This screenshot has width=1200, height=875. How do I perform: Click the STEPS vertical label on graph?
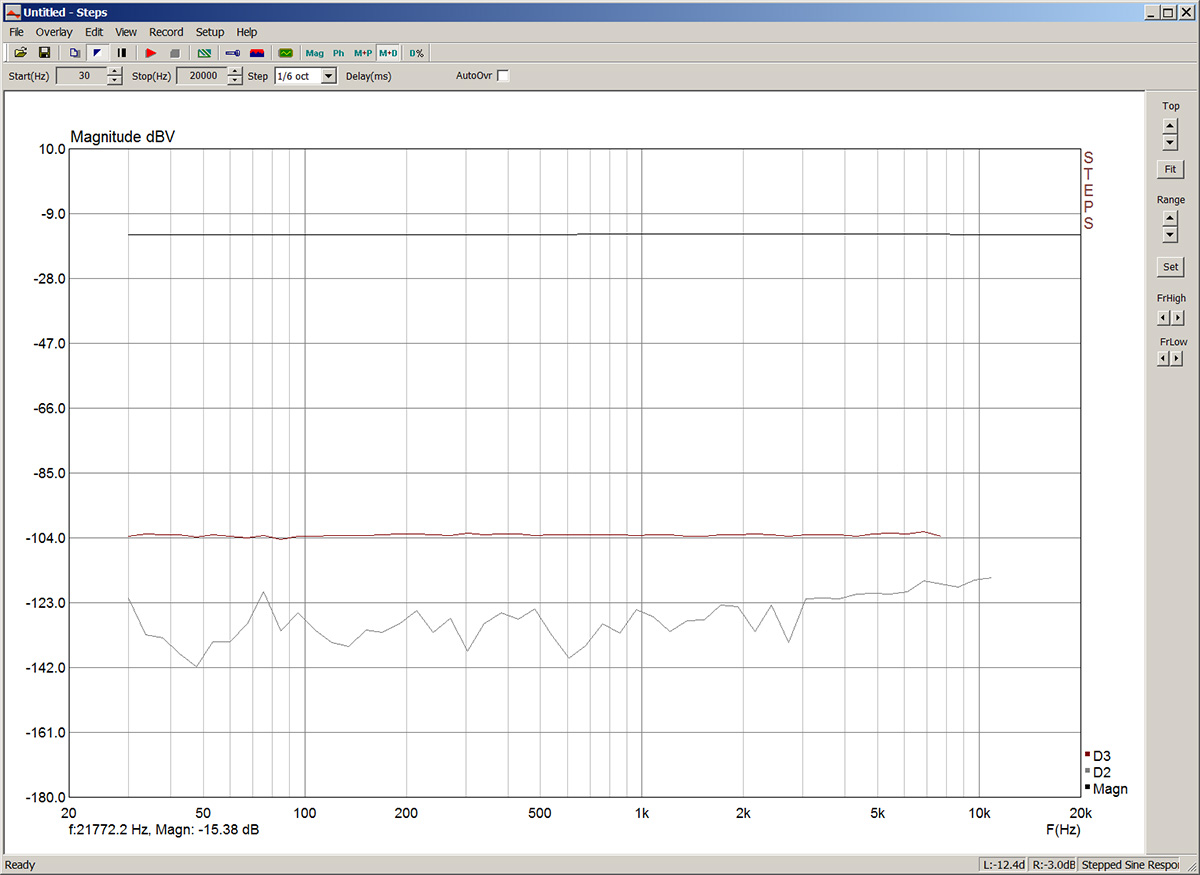click(x=1088, y=190)
